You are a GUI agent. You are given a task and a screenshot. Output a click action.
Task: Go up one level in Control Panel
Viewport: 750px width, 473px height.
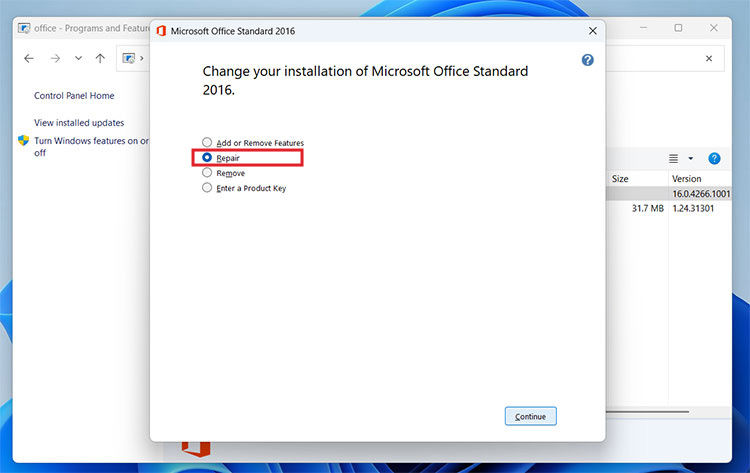tap(100, 58)
